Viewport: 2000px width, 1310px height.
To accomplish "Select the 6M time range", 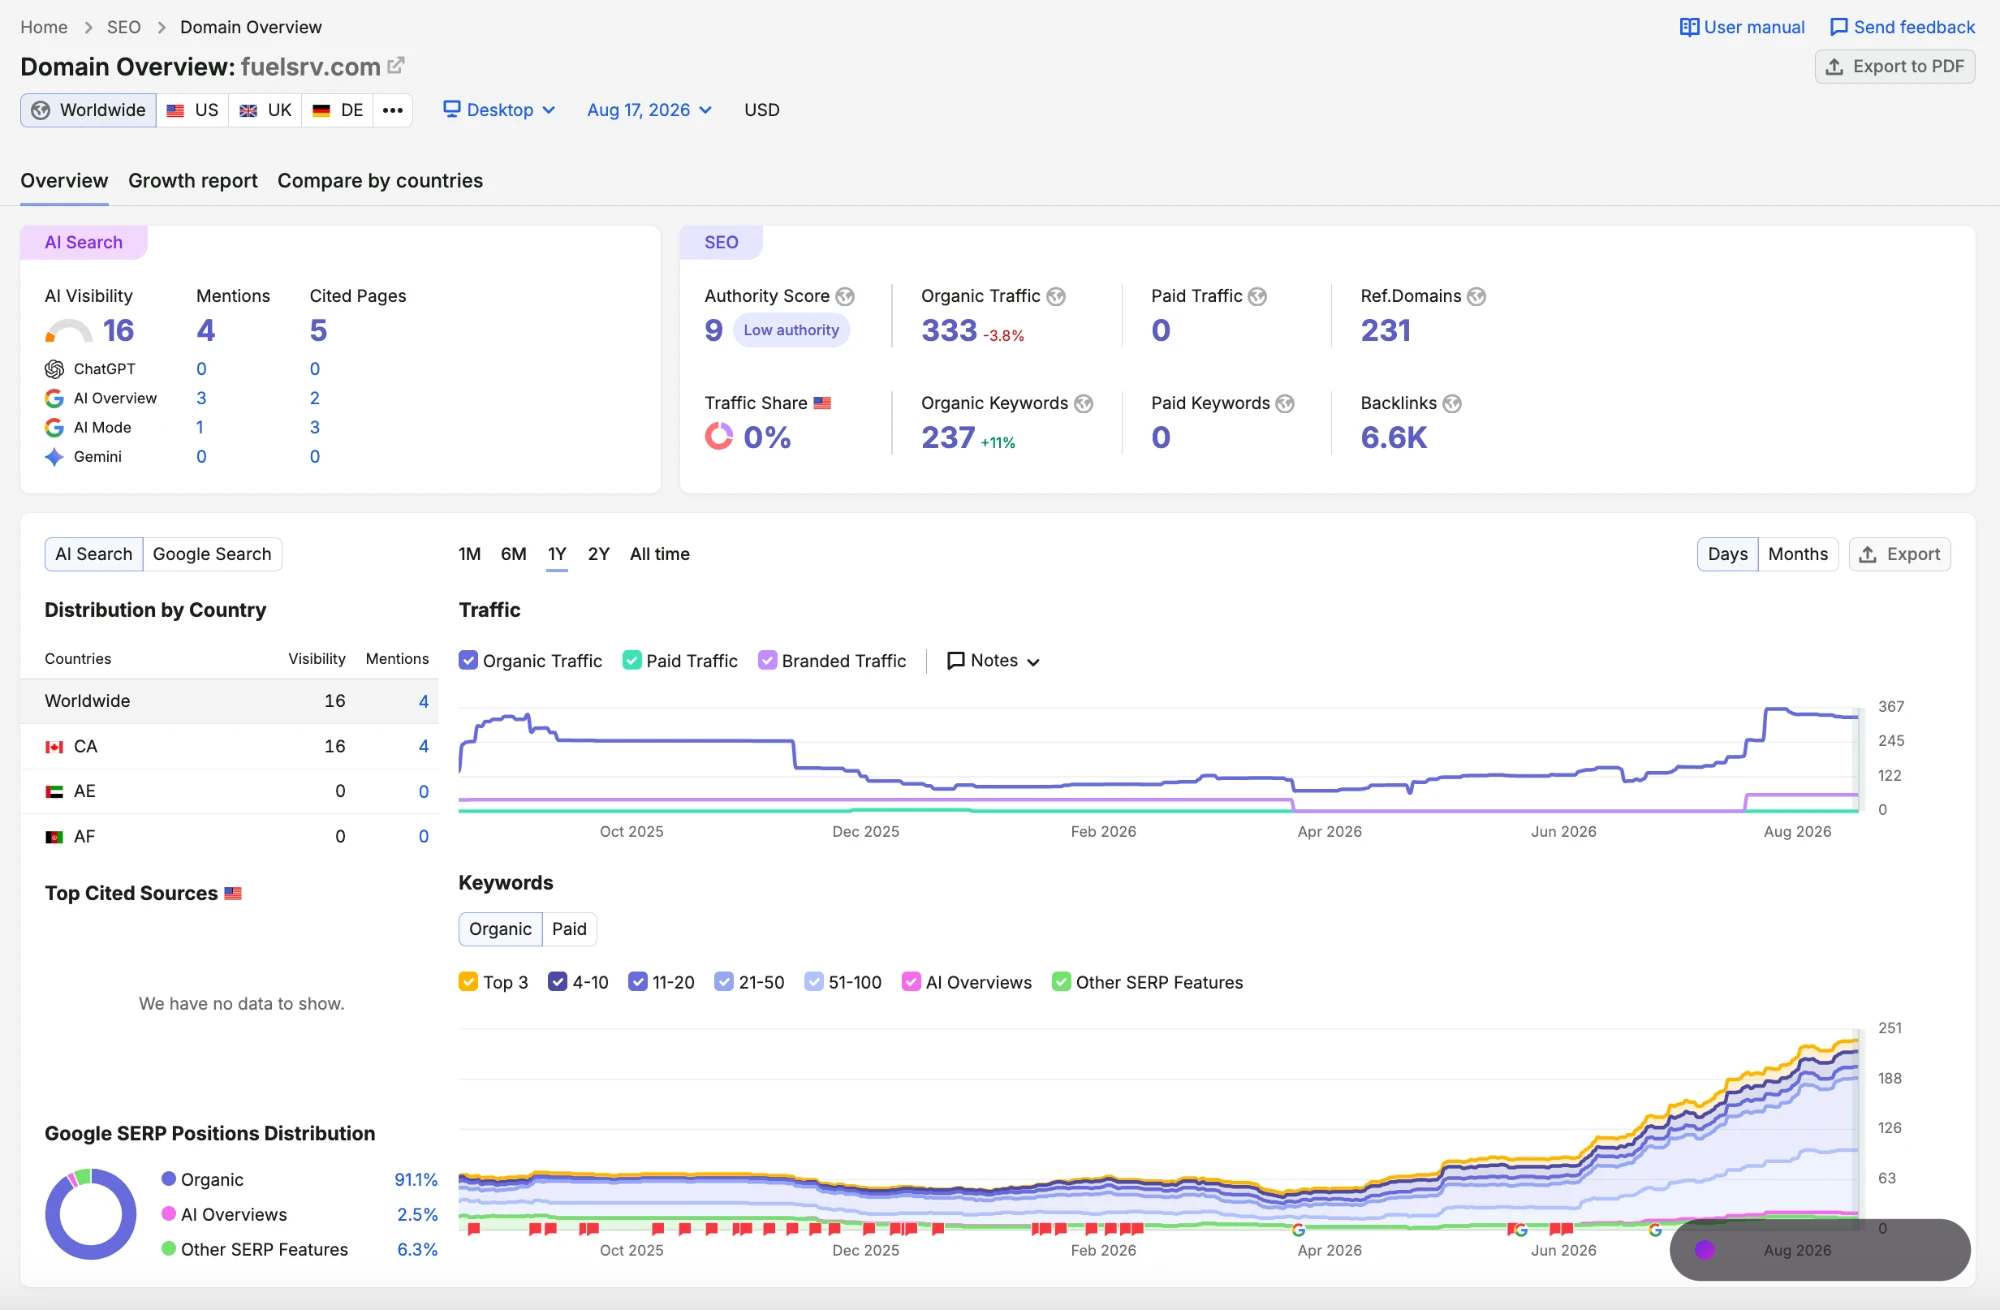I will point(514,554).
